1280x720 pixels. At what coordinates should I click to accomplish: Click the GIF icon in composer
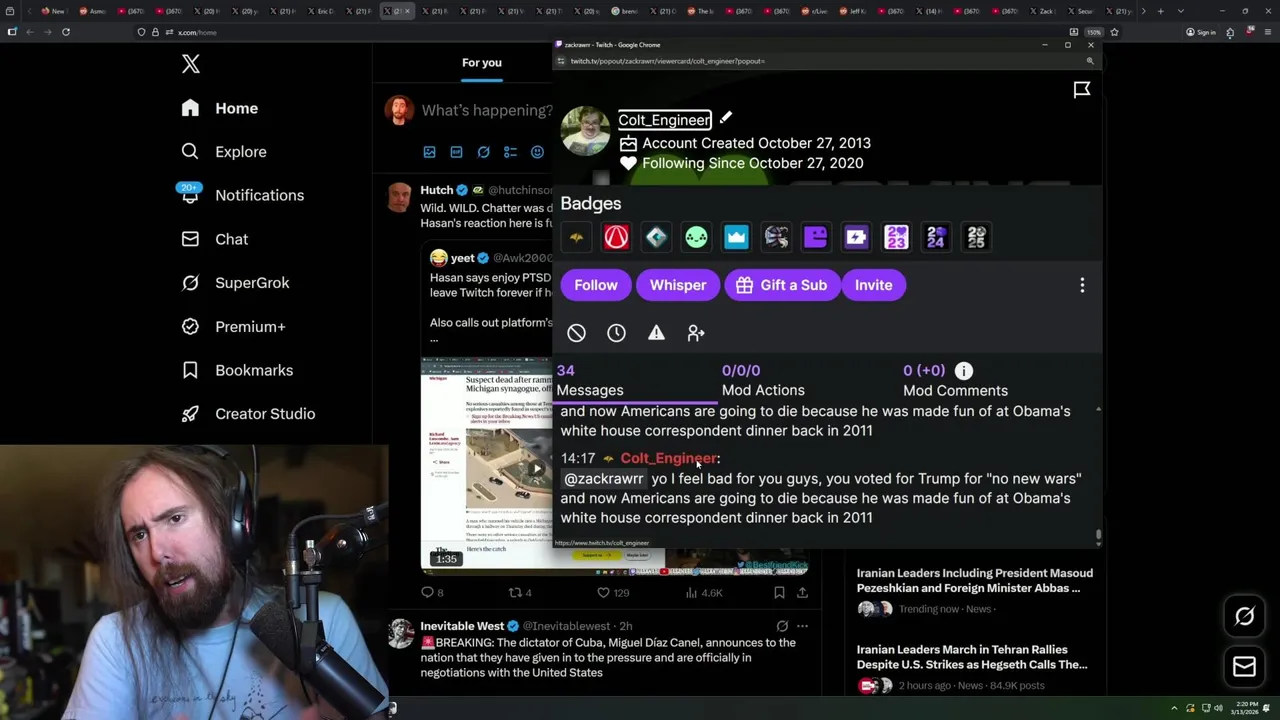tap(456, 152)
